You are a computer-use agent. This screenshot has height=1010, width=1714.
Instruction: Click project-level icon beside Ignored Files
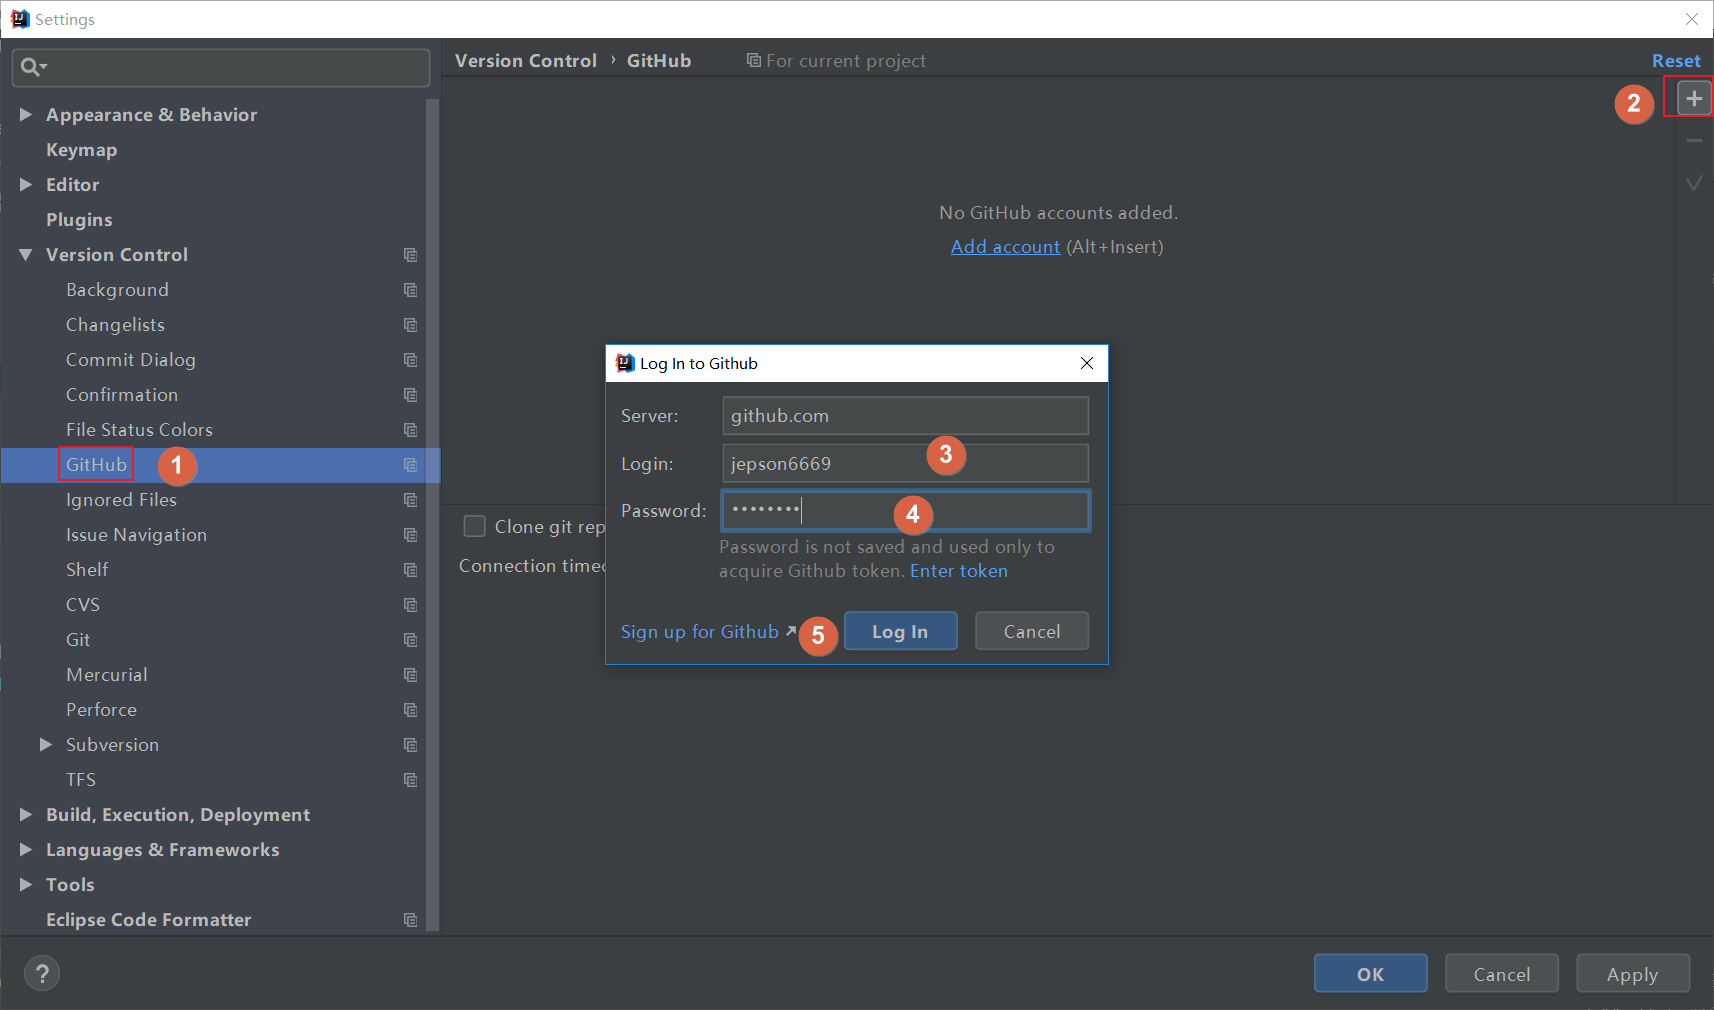410,500
